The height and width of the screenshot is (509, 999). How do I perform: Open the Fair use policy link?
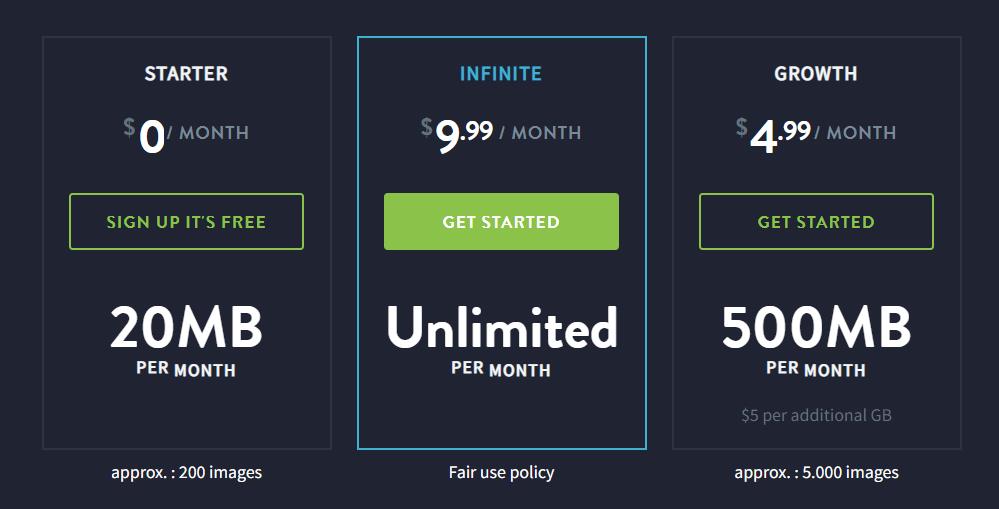pyautogui.click(x=501, y=472)
